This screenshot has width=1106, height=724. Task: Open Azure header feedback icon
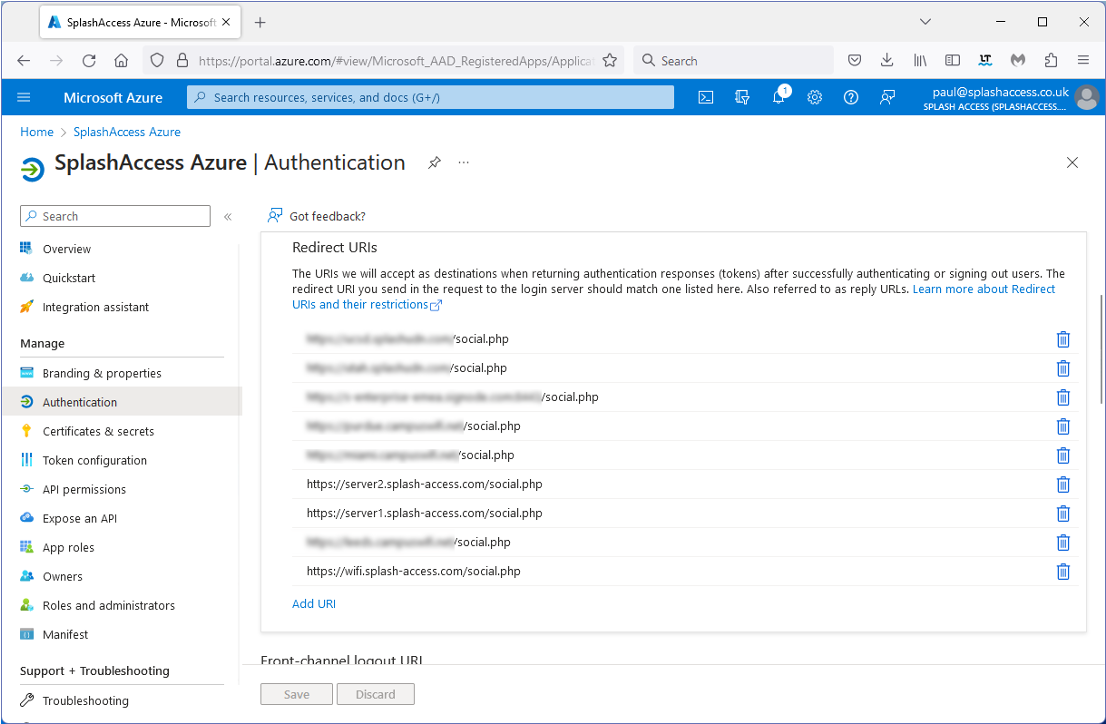point(887,97)
